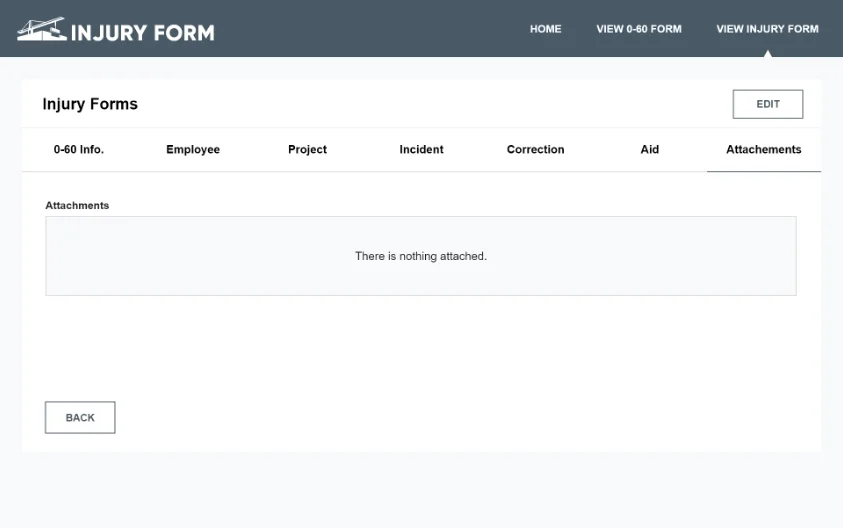This screenshot has height=528, width=843.
Task: Click the Injury Forms heading
Action: 90,104
